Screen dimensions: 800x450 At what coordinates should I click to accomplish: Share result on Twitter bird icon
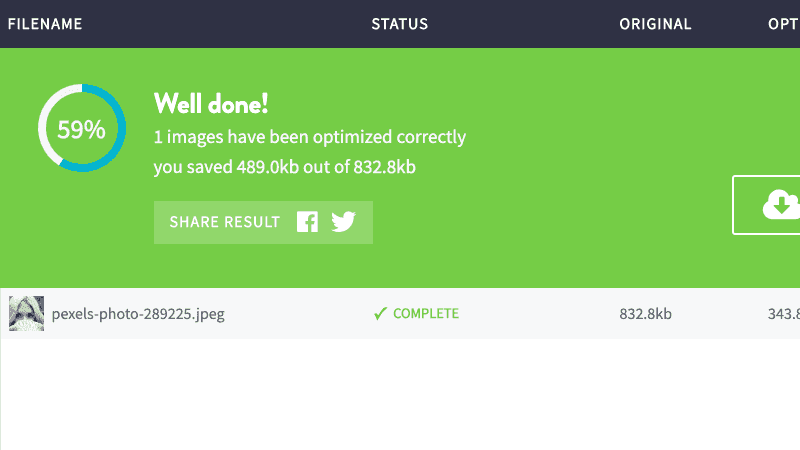(343, 222)
